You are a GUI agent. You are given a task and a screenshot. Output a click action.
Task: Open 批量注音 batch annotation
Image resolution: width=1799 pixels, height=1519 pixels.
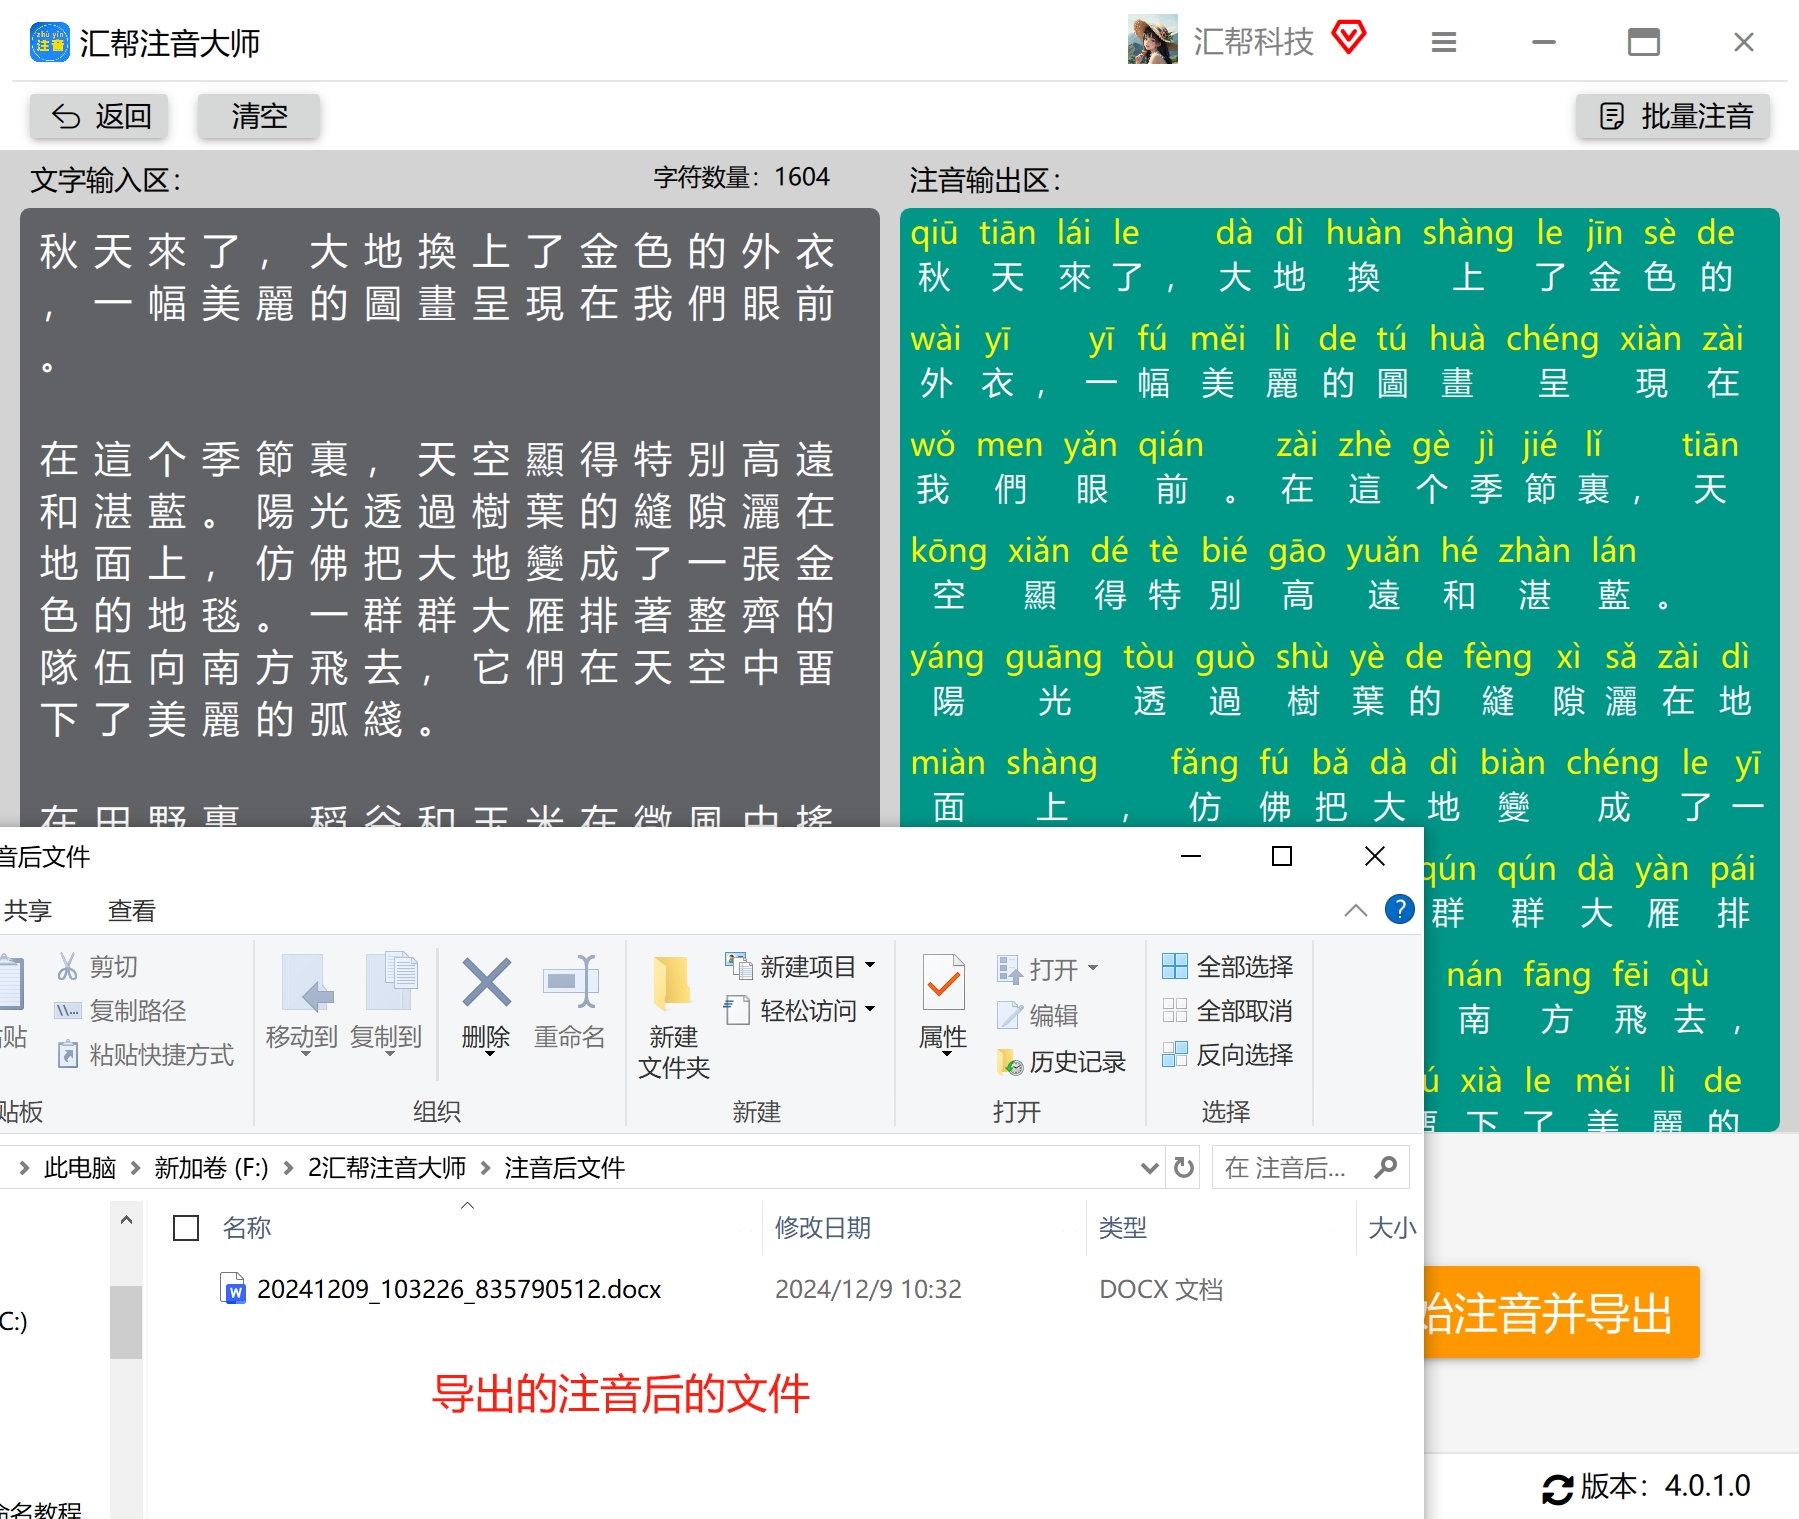pos(1674,116)
